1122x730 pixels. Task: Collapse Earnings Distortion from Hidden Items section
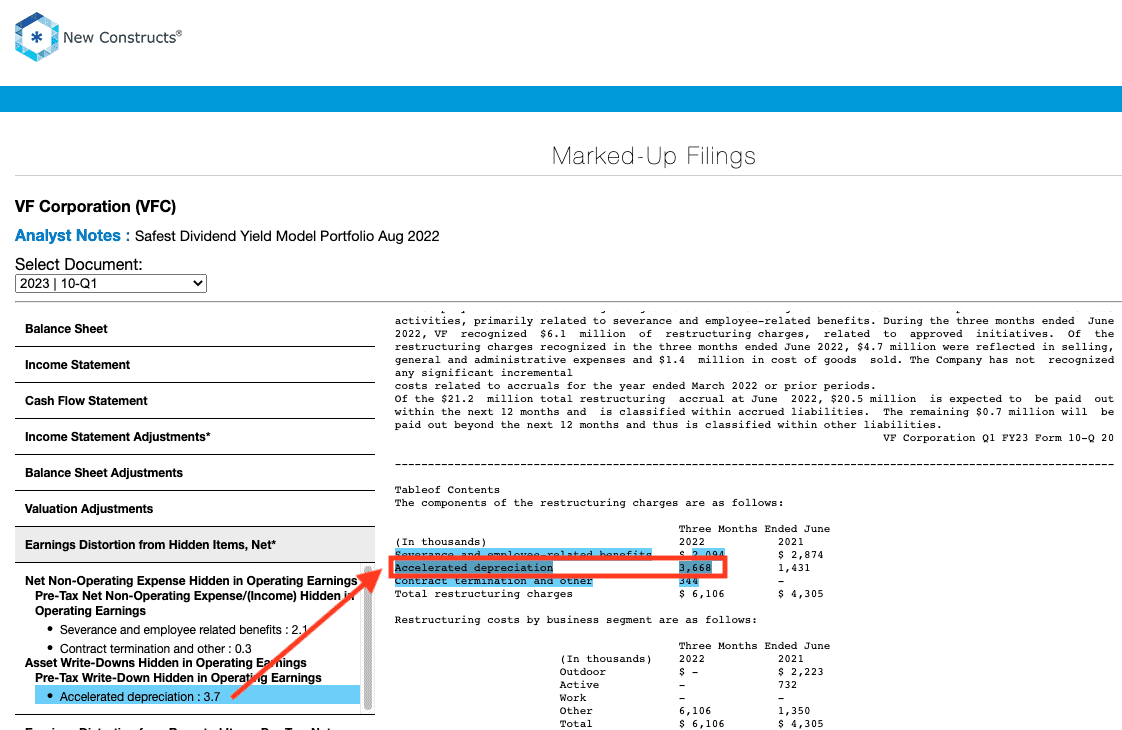pyautogui.click(x=195, y=545)
